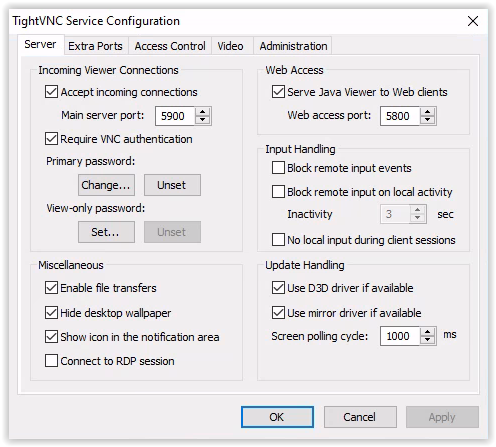This screenshot has height=447, width=496.
Task: Click the Inactivity seconds field
Action: coord(395,214)
